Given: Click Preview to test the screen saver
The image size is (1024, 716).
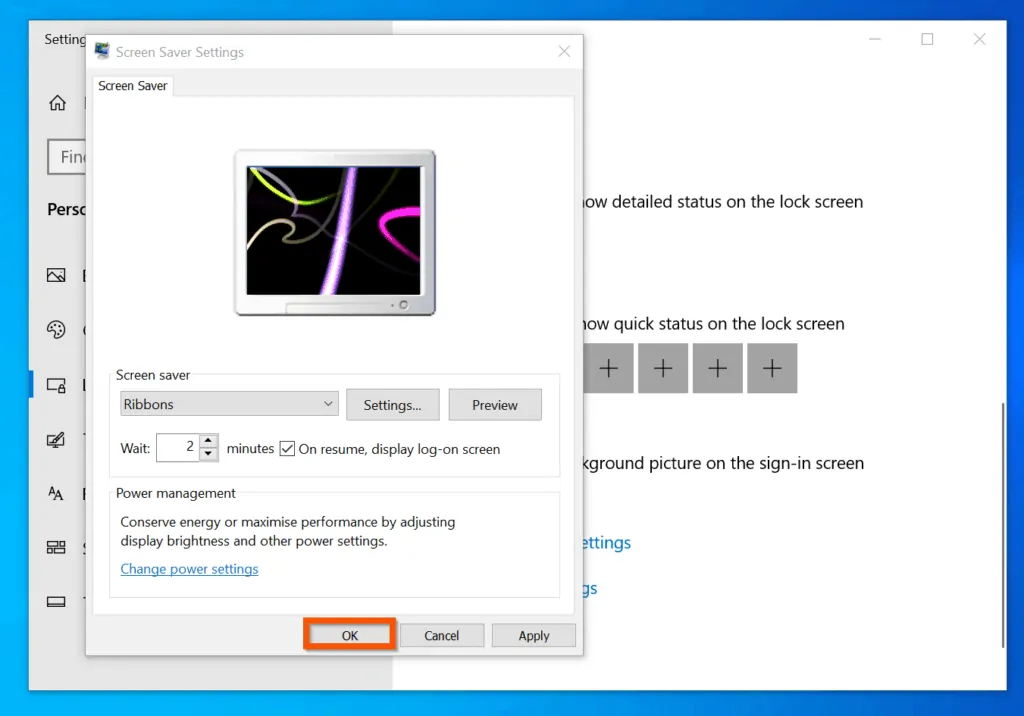Looking at the screenshot, I should click(x=494, y=405).
